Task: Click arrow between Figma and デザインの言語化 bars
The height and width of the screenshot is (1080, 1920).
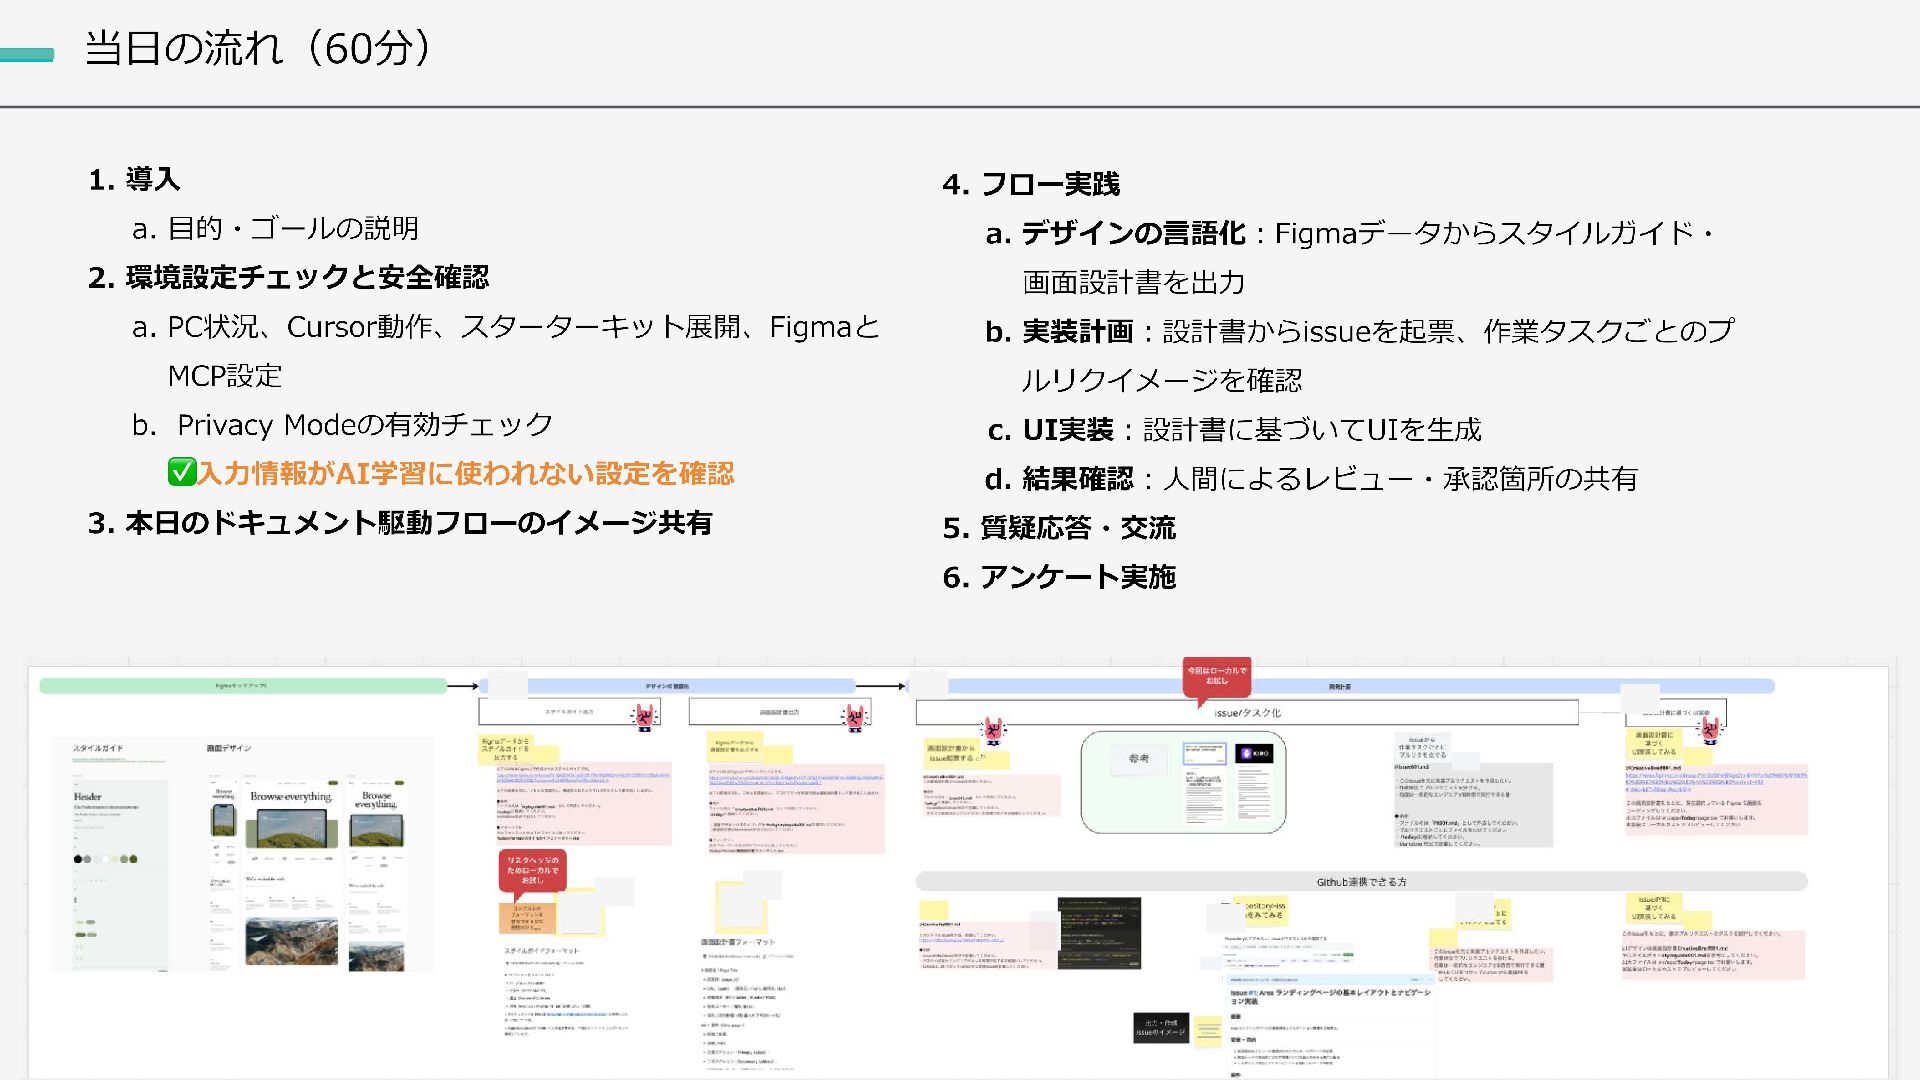Action: pos(462,686)
